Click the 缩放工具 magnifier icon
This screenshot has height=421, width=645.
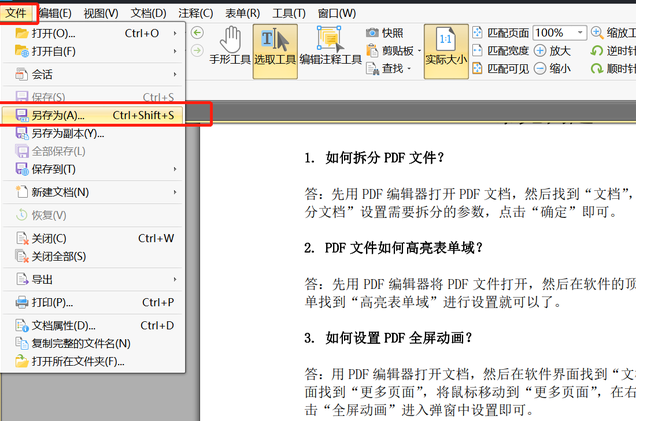(596, 33)
